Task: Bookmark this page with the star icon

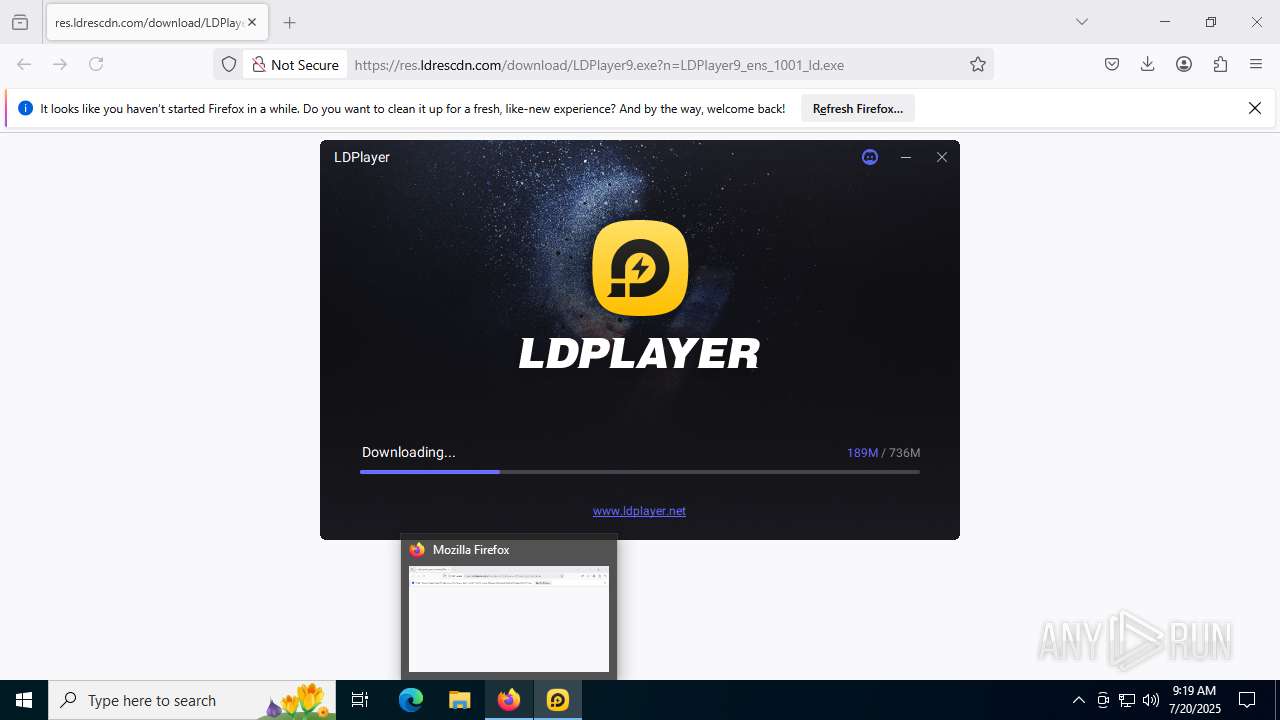Action: tap(978, 65)
